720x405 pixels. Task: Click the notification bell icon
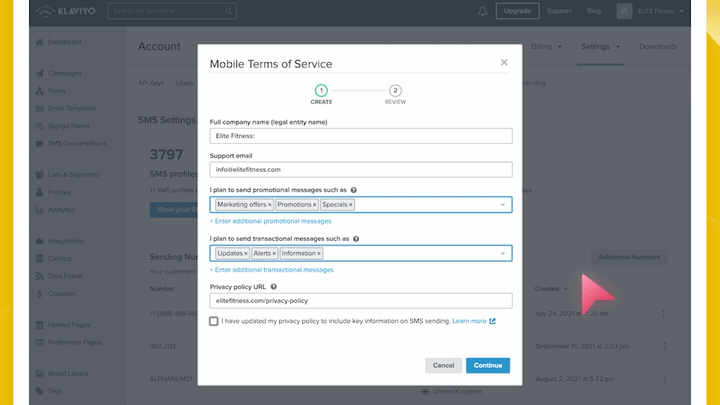(x=482, y=11)
